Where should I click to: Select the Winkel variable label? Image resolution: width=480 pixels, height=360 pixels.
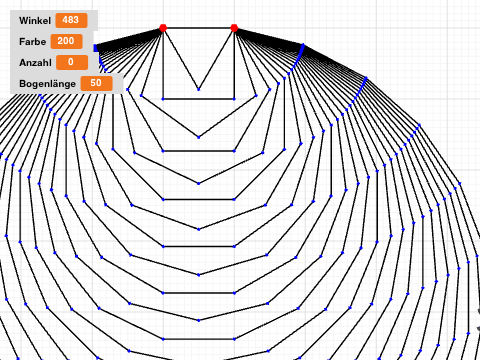35,21
